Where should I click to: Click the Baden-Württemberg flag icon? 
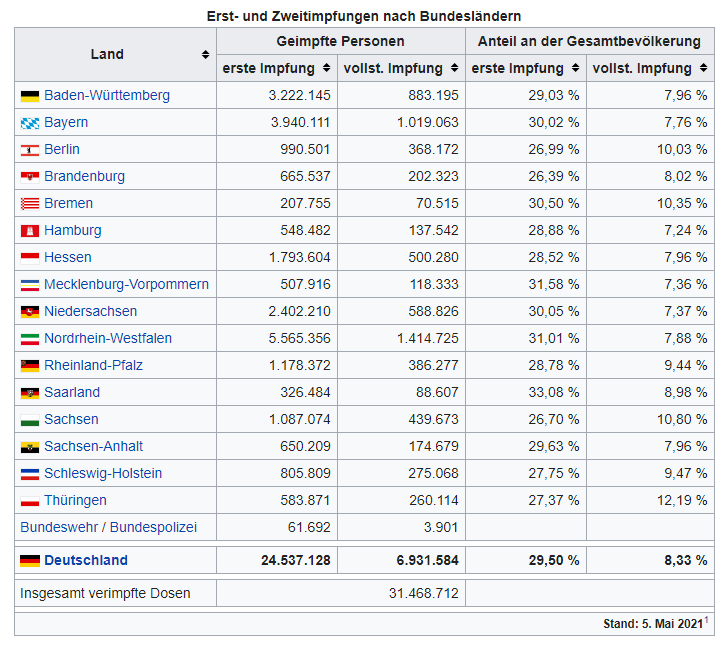click(30, 96)
